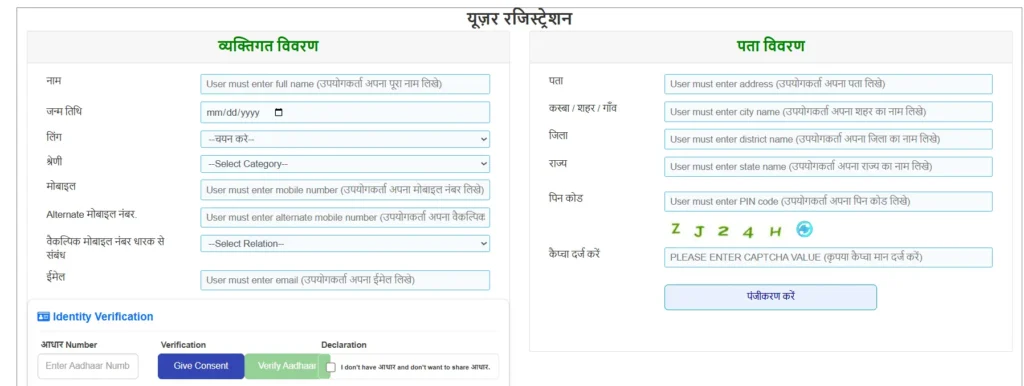This screenshot has width=1024, height=386.
Task: Click the जन्म तिथि label
Action: (64, 111)
